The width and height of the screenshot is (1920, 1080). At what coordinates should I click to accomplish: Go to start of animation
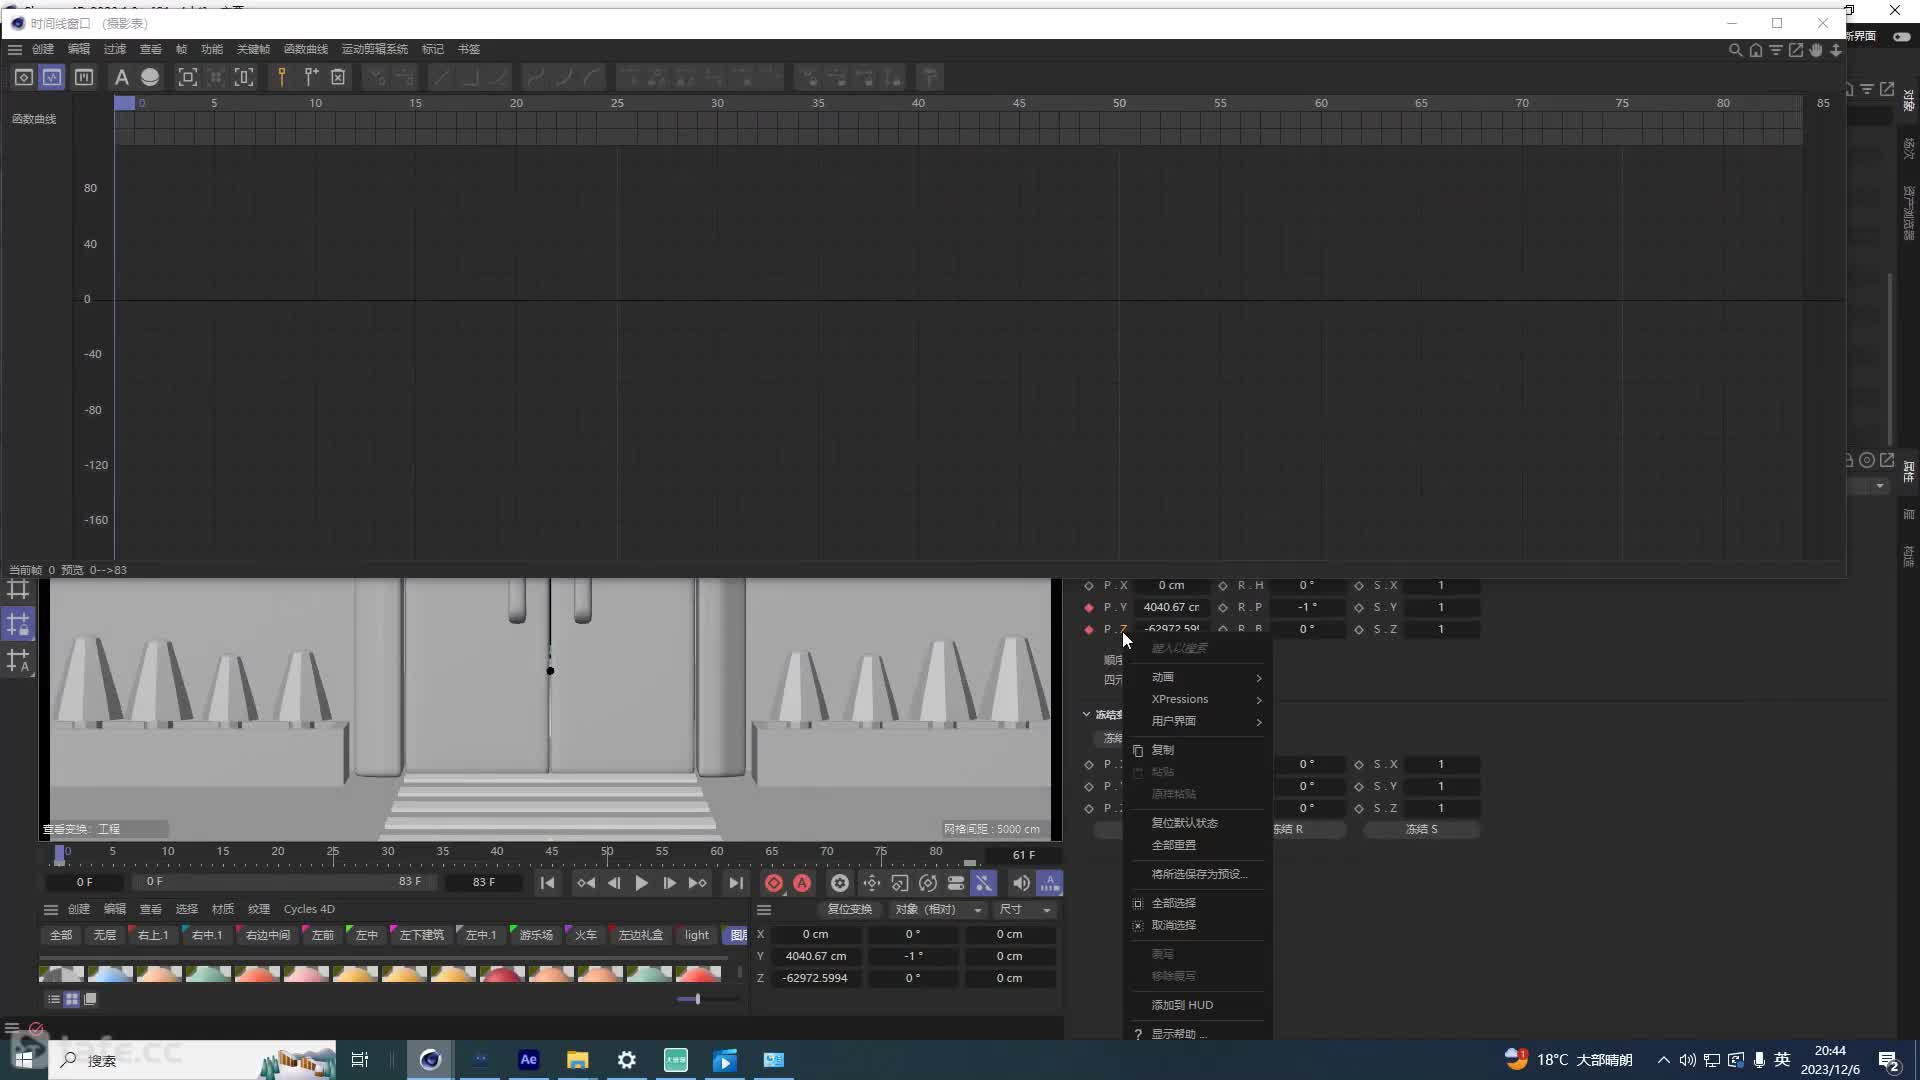coord(547,883)
